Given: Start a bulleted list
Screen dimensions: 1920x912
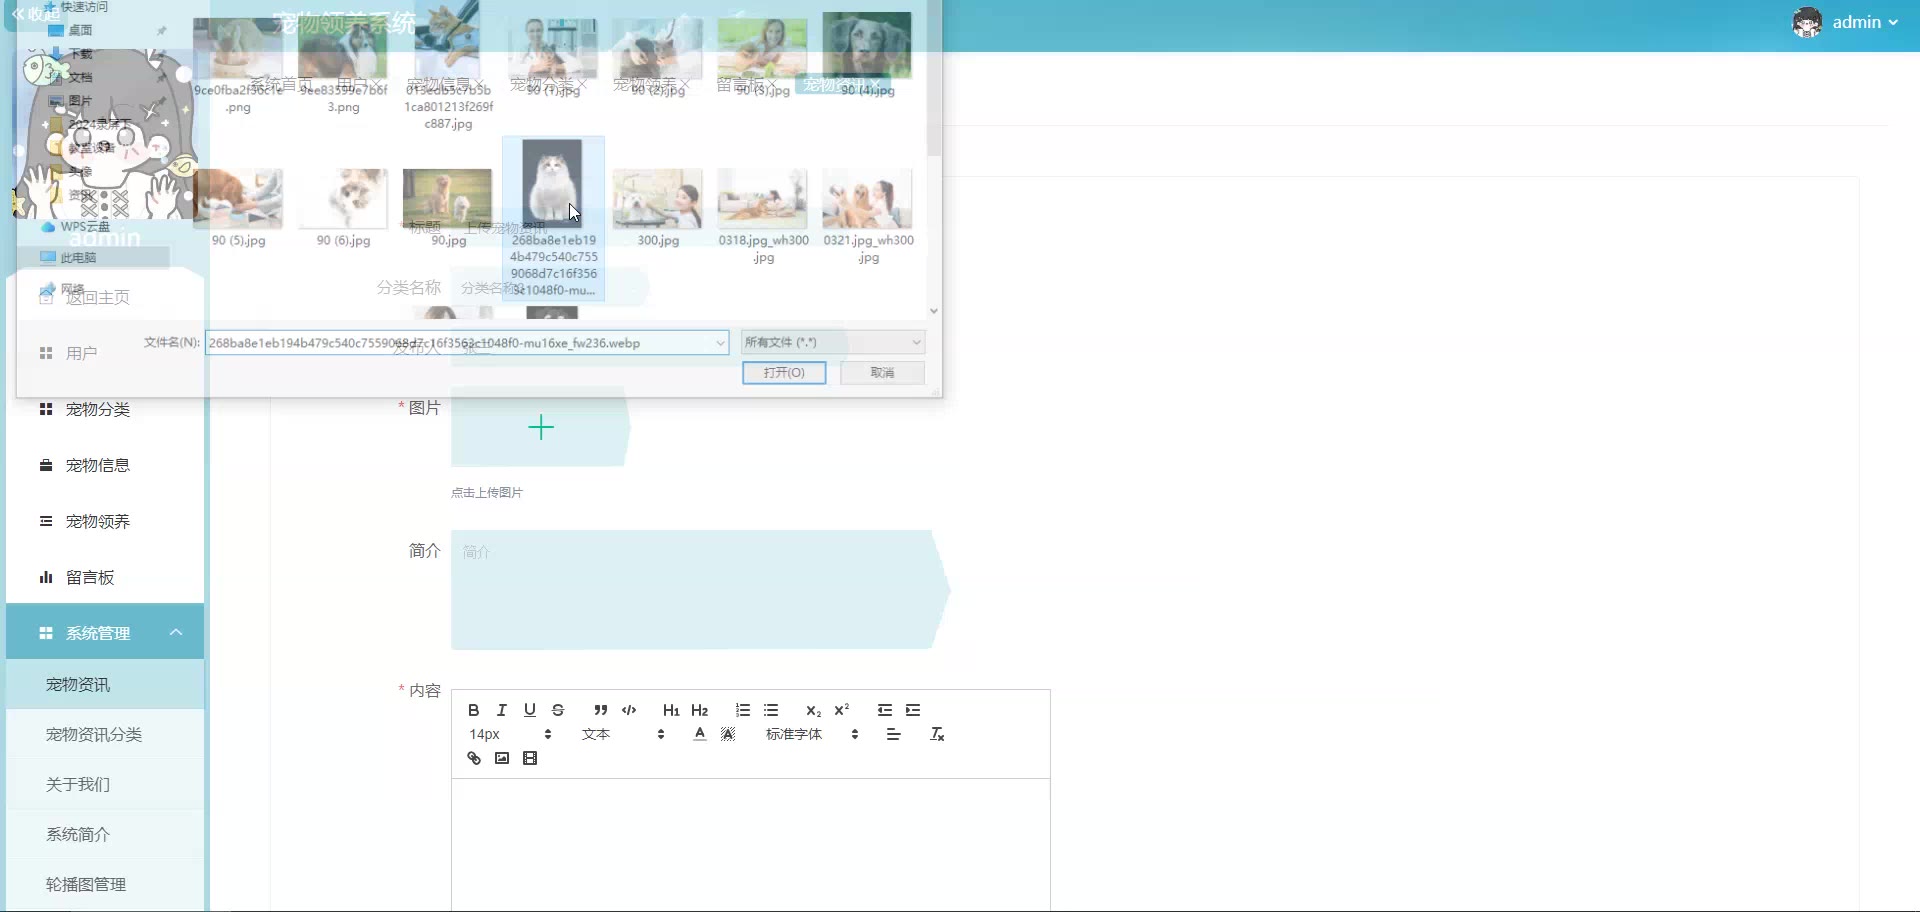Looking at the screenshot, I should click(771, 710).
